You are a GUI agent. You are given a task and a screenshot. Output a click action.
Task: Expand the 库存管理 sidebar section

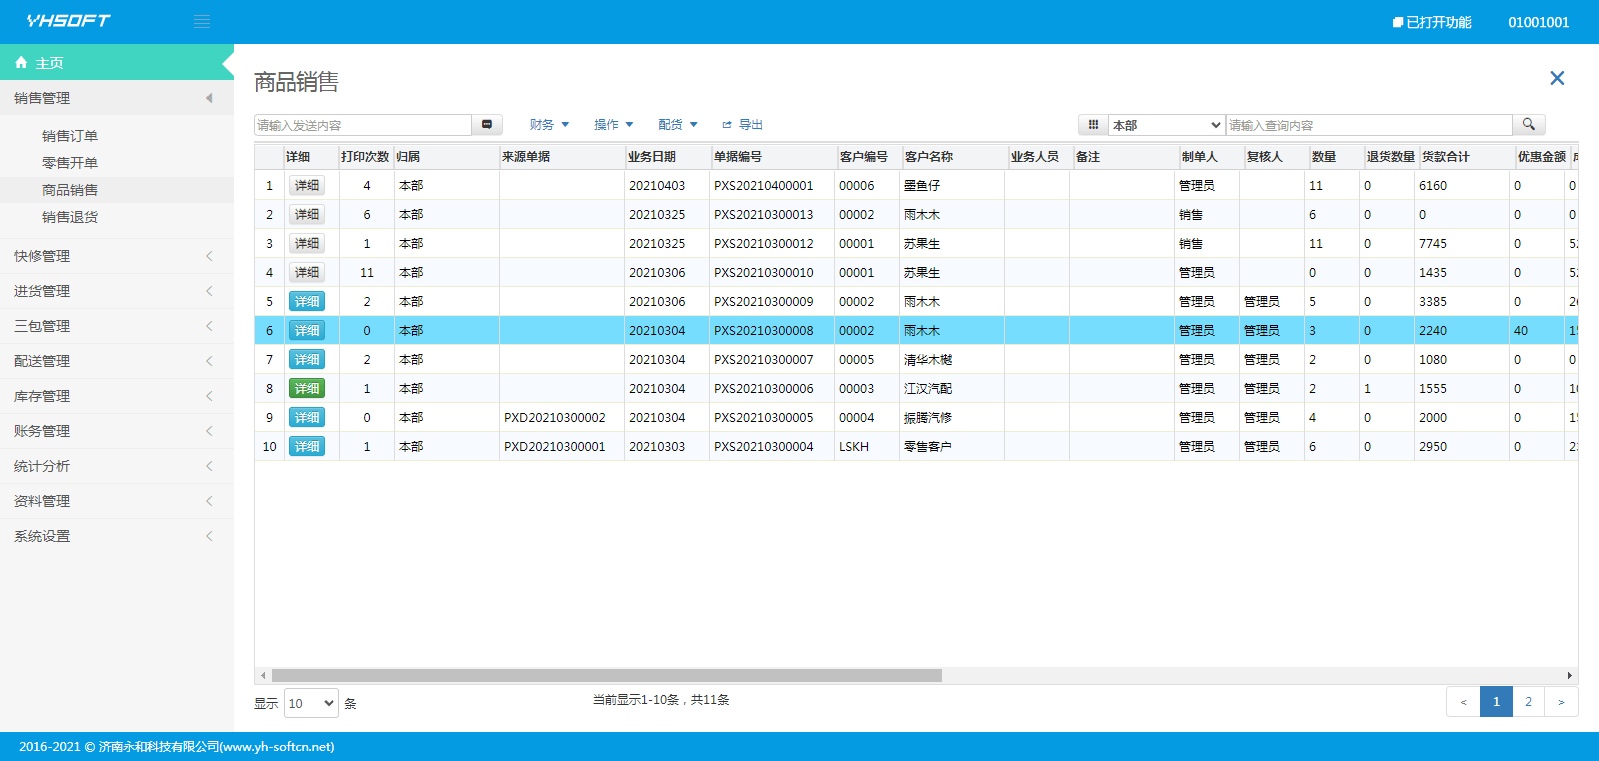pyautogui.click(x=117, y=396)
